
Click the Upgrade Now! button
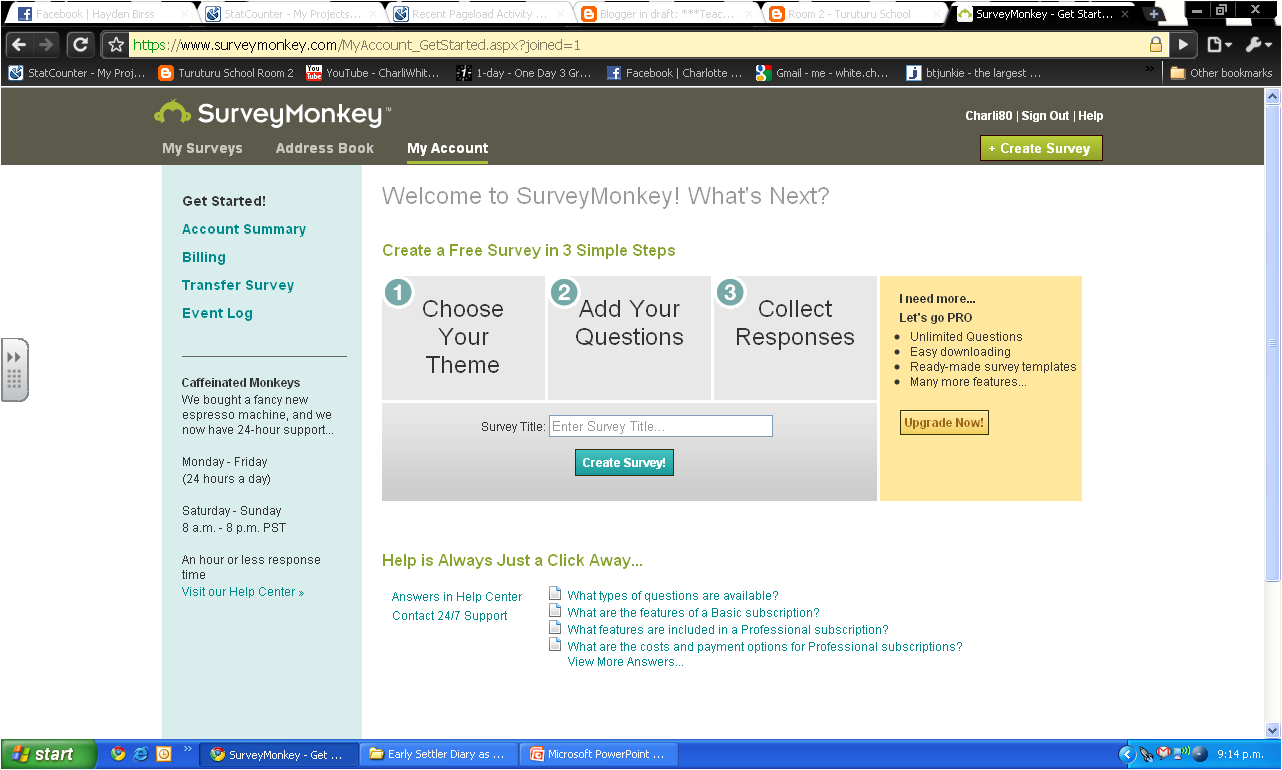944,423
